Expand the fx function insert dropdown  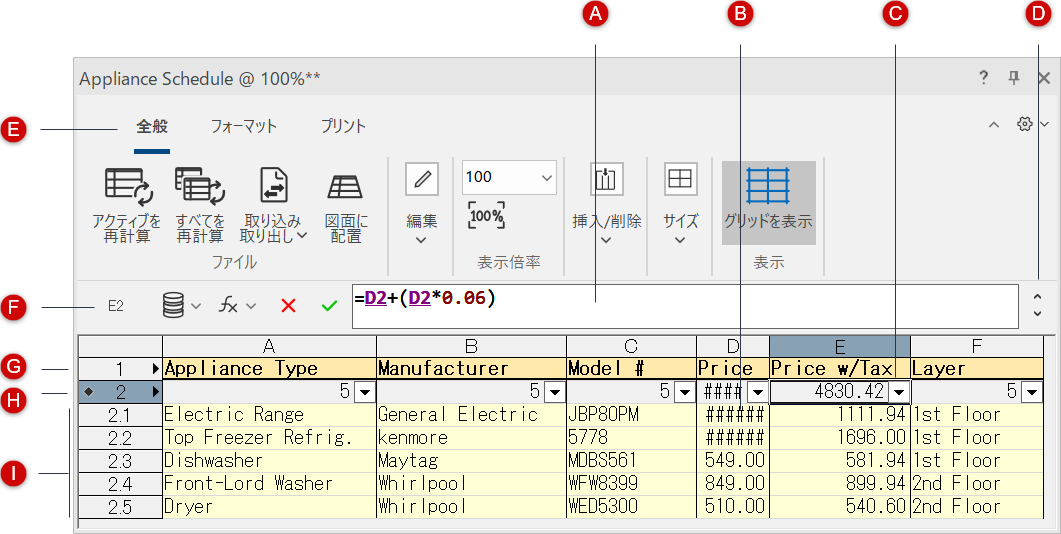pyautogui.click(x=237, y=306)
